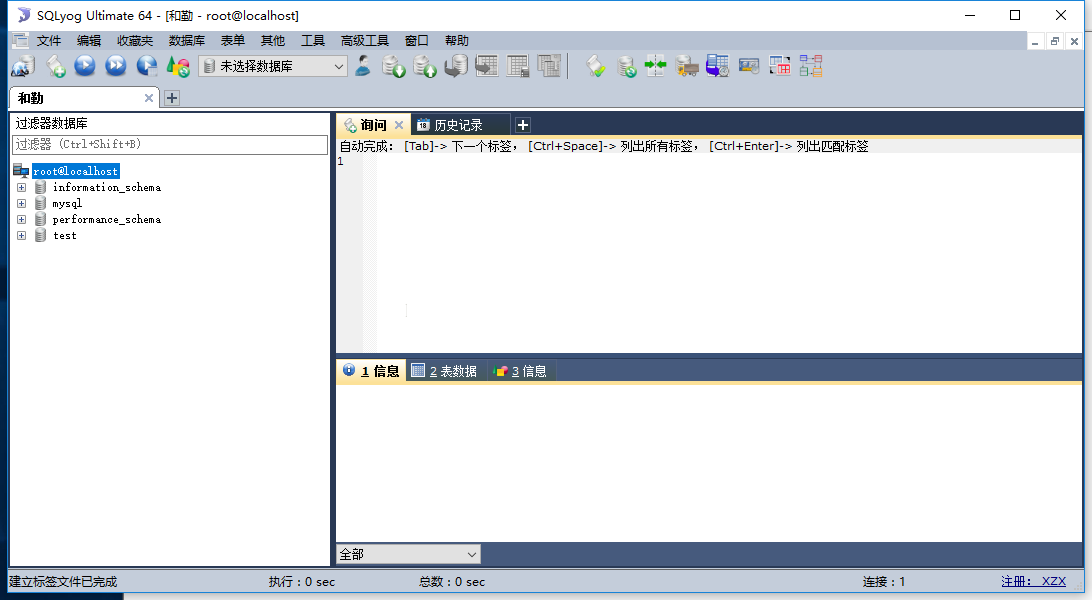Execute the query with the blue play icon
Image resolution: width=1092 pixels, height=600 pixels.
click(x=86, y=66)
